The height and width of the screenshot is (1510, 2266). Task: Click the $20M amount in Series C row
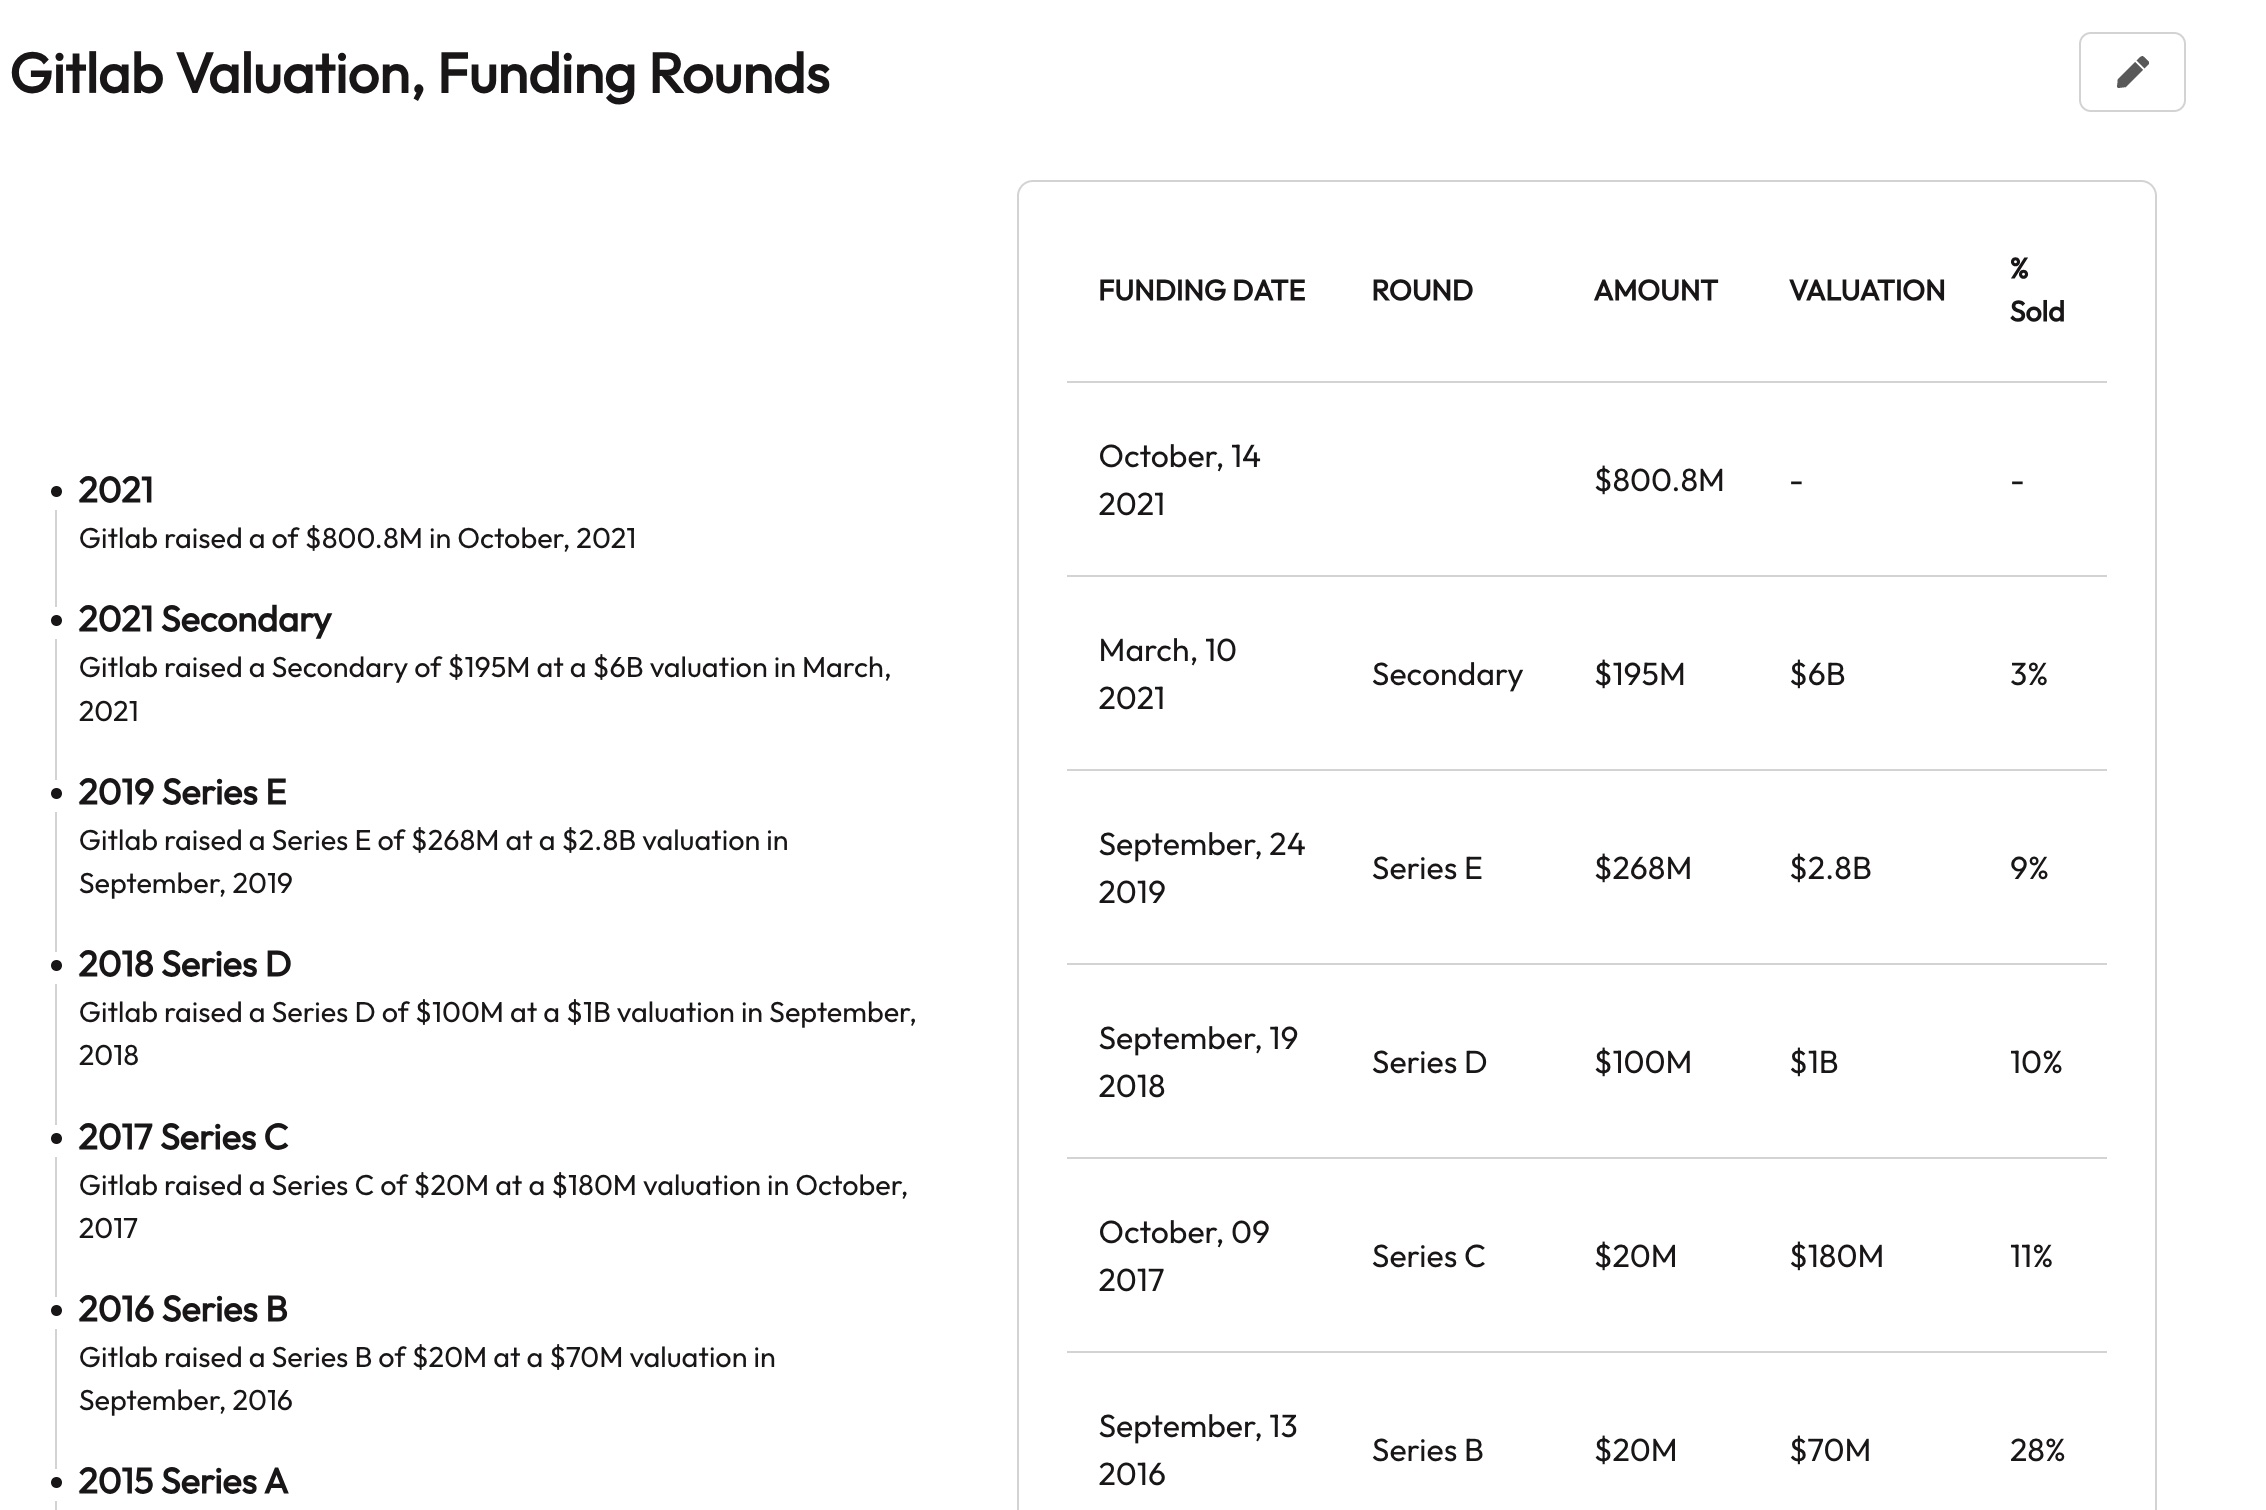tap(1635, 1256)
